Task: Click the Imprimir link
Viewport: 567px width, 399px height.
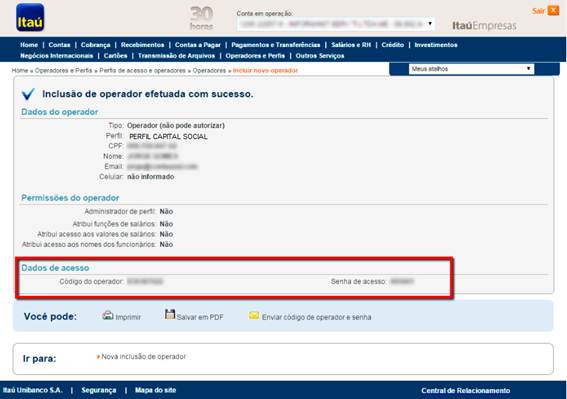Action: pos(128,317)
